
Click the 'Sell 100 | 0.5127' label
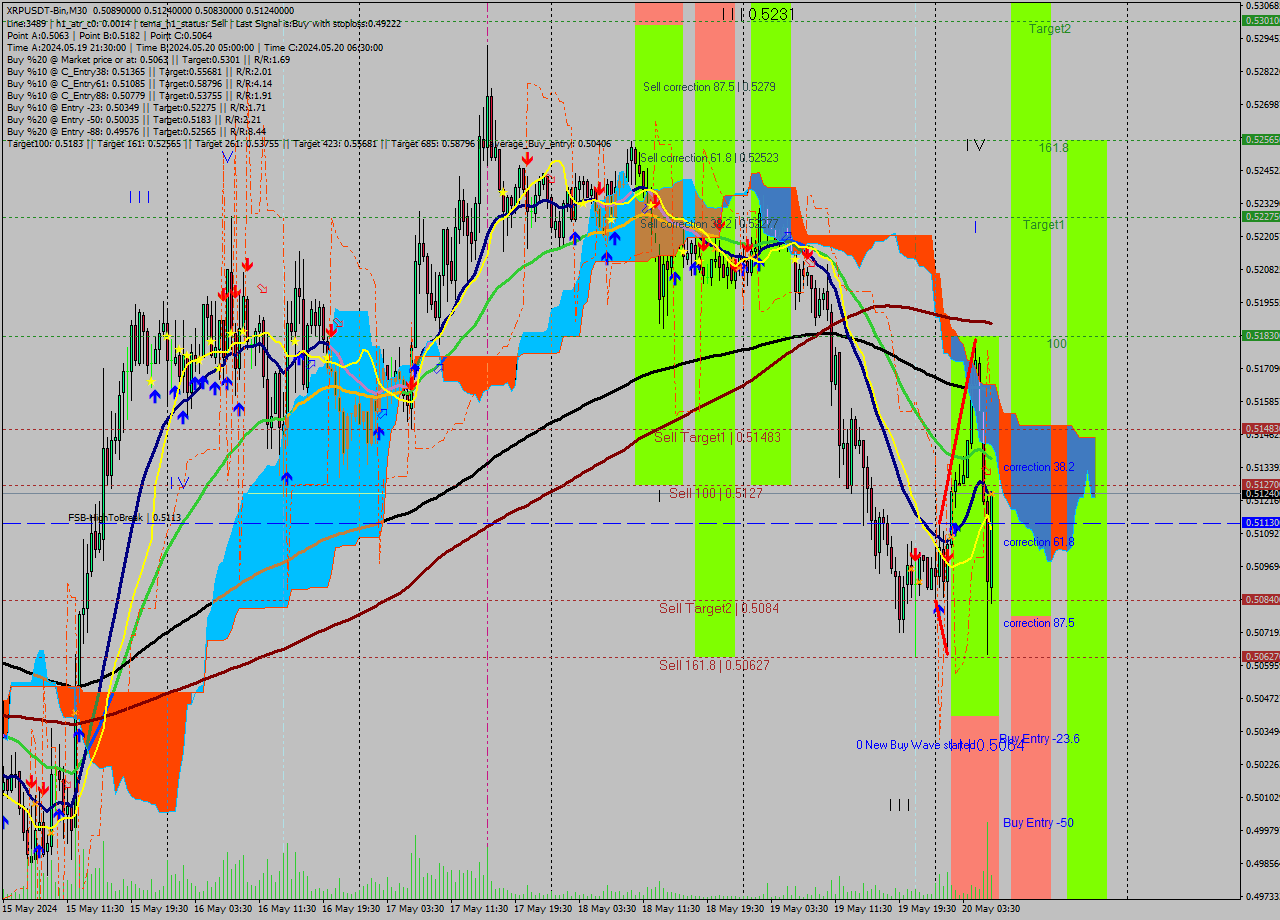(x=716, y=493)
